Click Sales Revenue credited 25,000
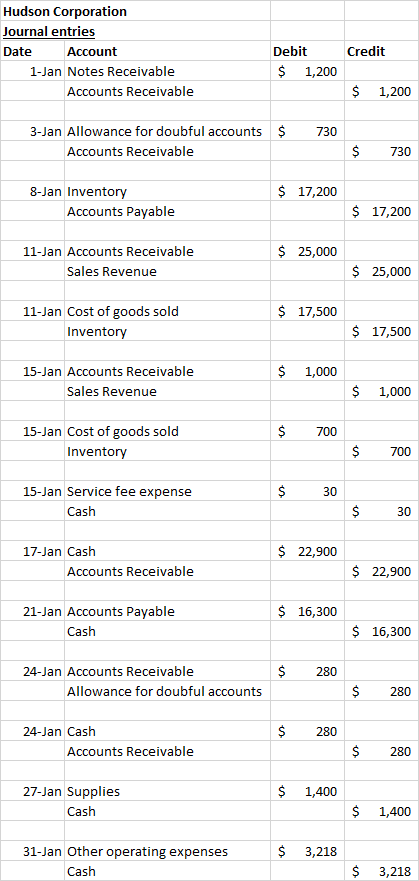Screen dimensions: 419x881 pyautogui.click(x=167, y=272)
